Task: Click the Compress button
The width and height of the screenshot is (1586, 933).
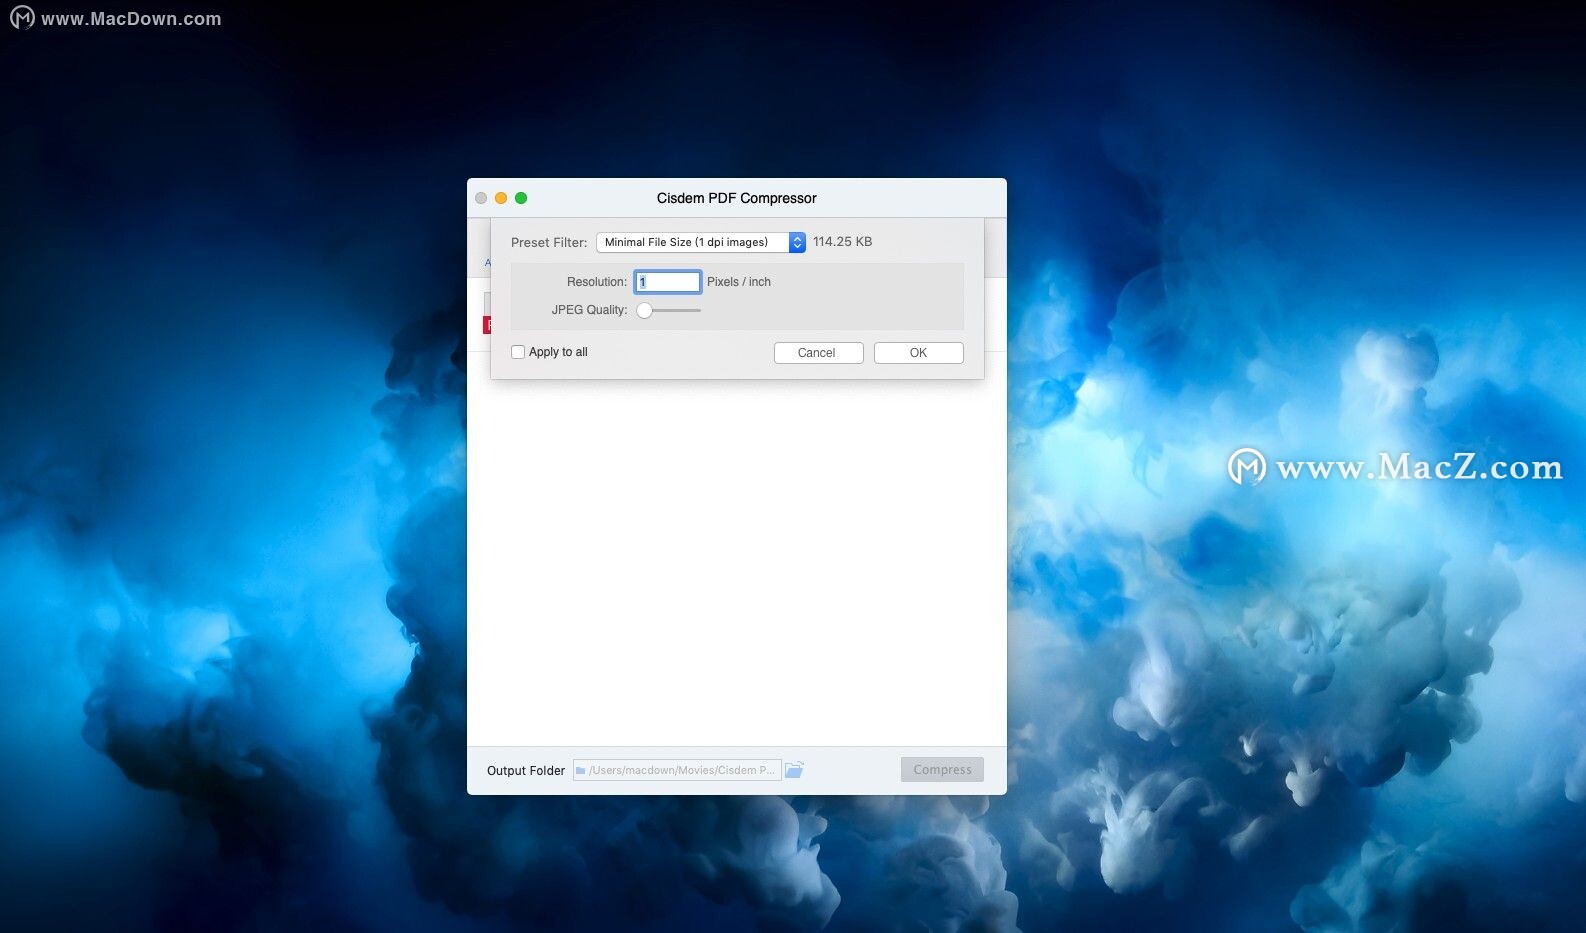Action: 942,769
